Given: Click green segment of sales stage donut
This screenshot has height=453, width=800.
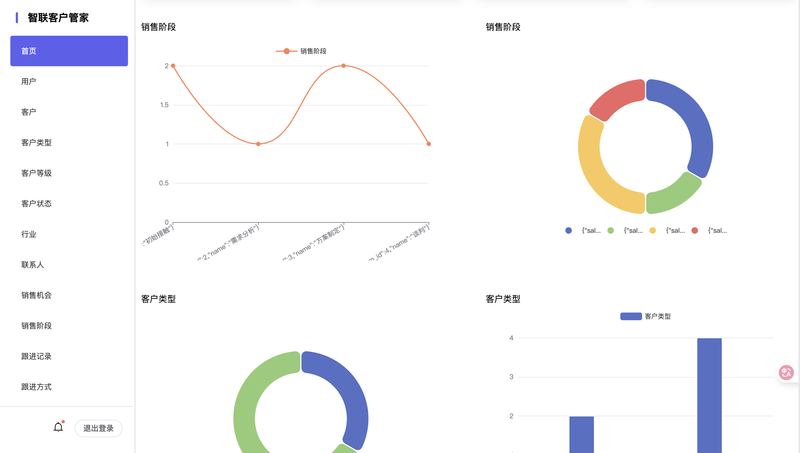Looking at the screenshot, I should 675,195.
